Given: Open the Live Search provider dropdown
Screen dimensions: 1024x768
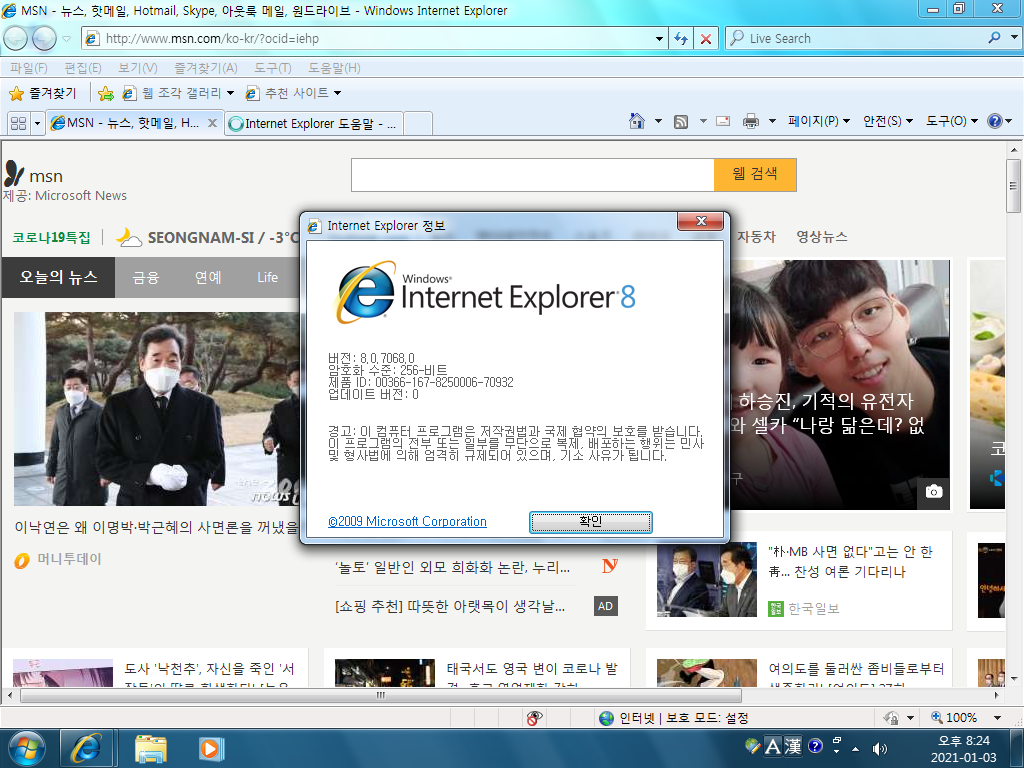Looking at the screenshot, I should pyautogui.click(x=1014, y=38).
